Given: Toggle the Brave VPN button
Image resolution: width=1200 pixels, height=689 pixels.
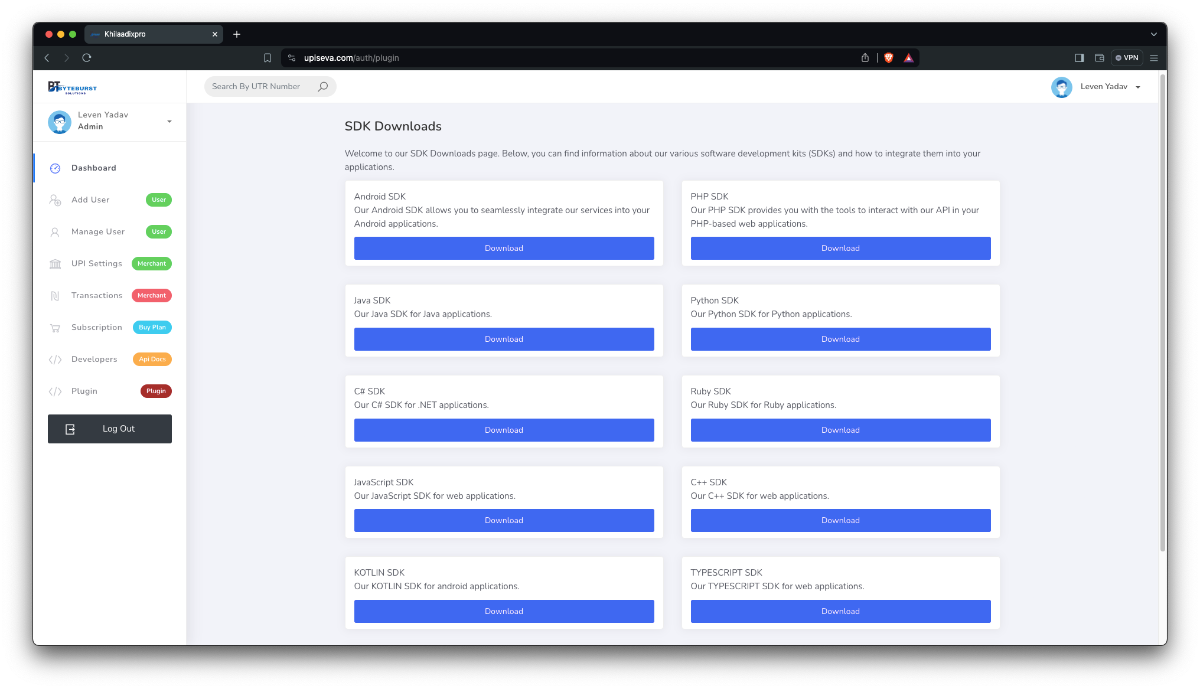Looking at the screenshot, I should coord(1127,58).
